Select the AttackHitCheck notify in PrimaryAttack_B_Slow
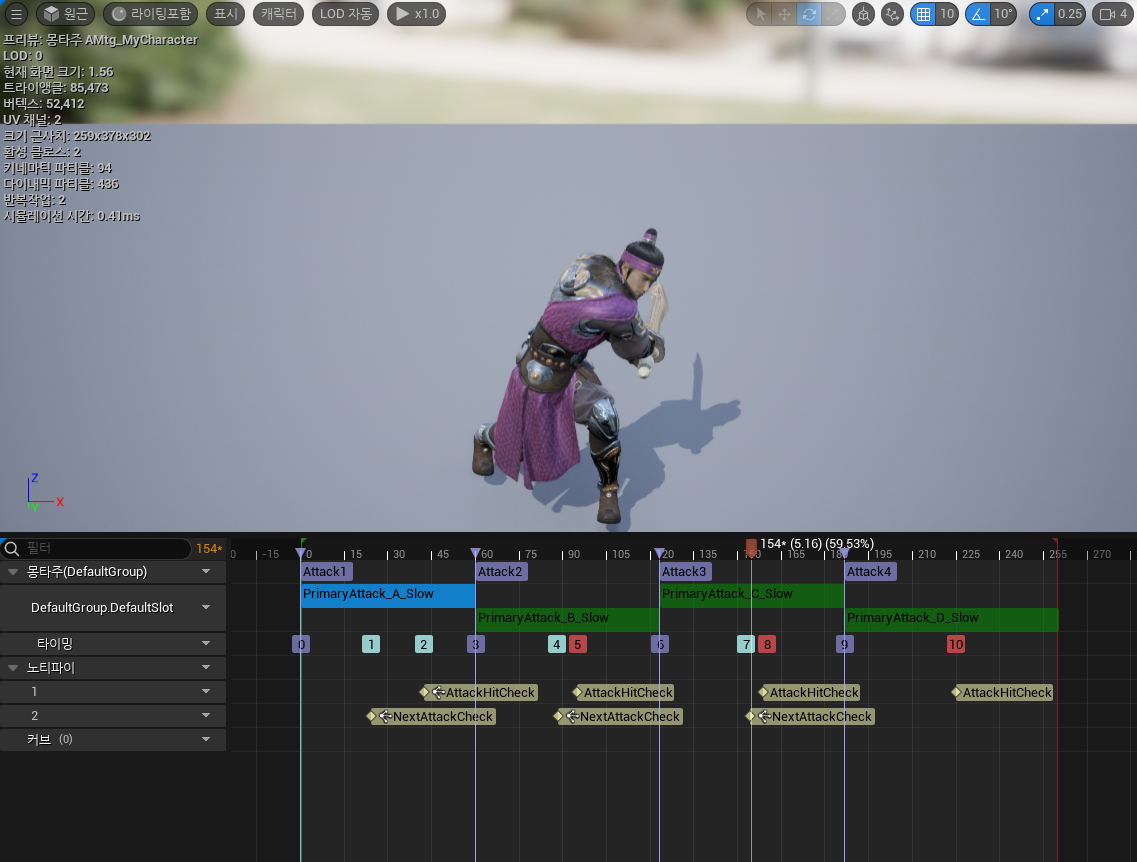Screen dimensions: 1137x862 click(x=624, y=692)
